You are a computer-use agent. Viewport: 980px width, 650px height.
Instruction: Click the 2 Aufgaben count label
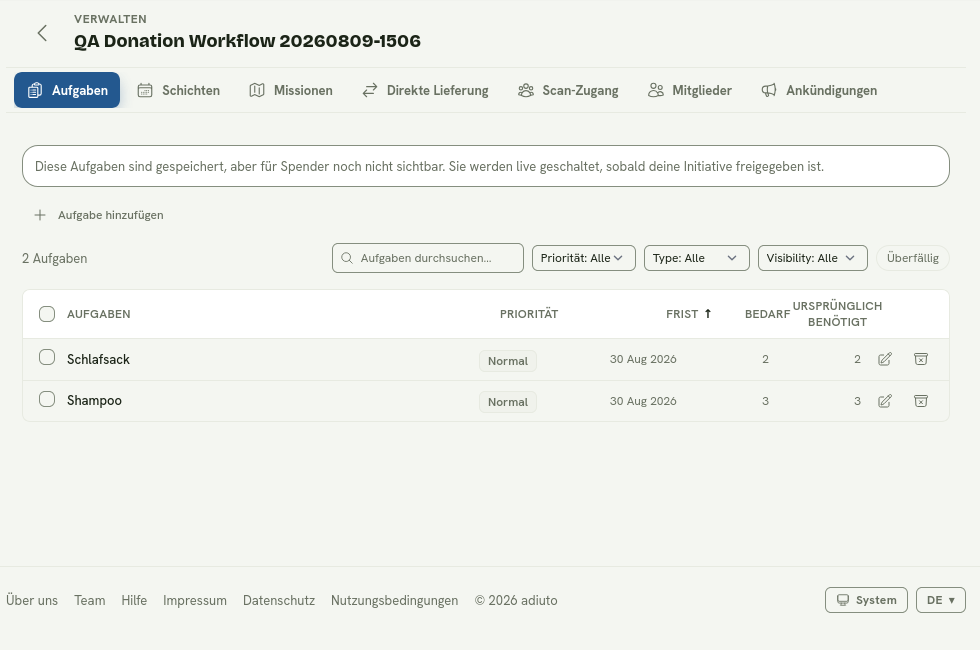click(x=54, y=258)
